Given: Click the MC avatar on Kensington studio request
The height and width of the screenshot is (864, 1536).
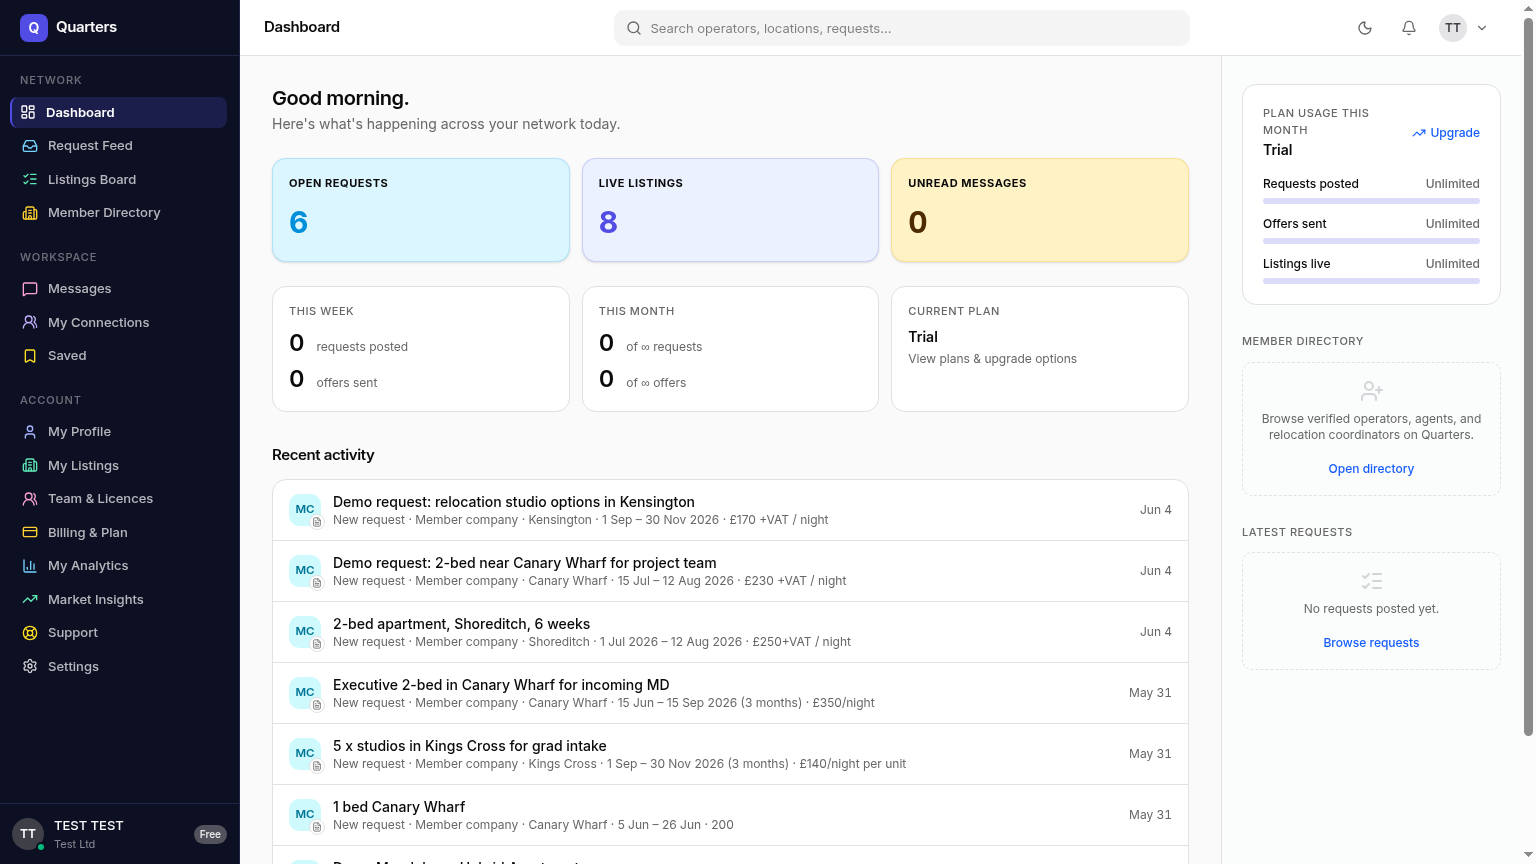Looking at the screenshot, I should click(x=305, y=510).
